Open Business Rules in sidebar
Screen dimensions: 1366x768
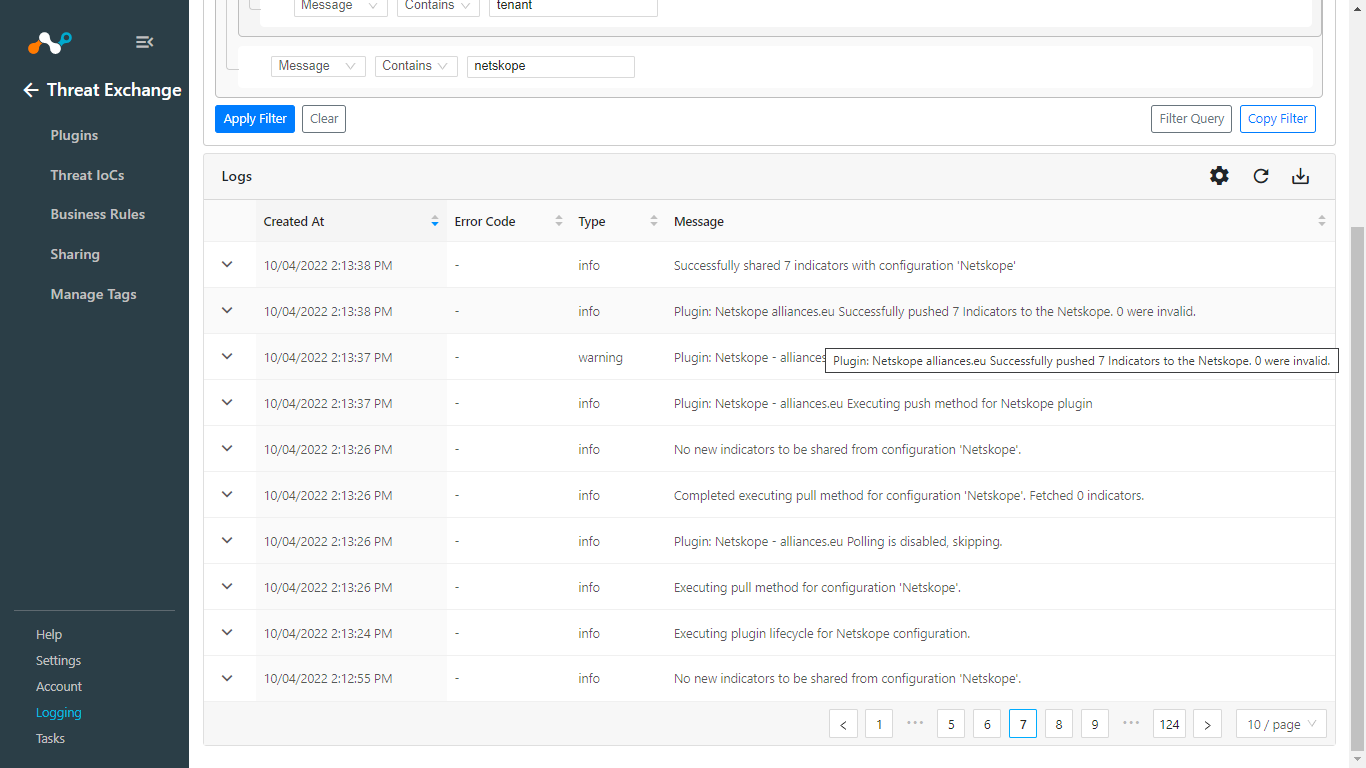tap(97, 214)
